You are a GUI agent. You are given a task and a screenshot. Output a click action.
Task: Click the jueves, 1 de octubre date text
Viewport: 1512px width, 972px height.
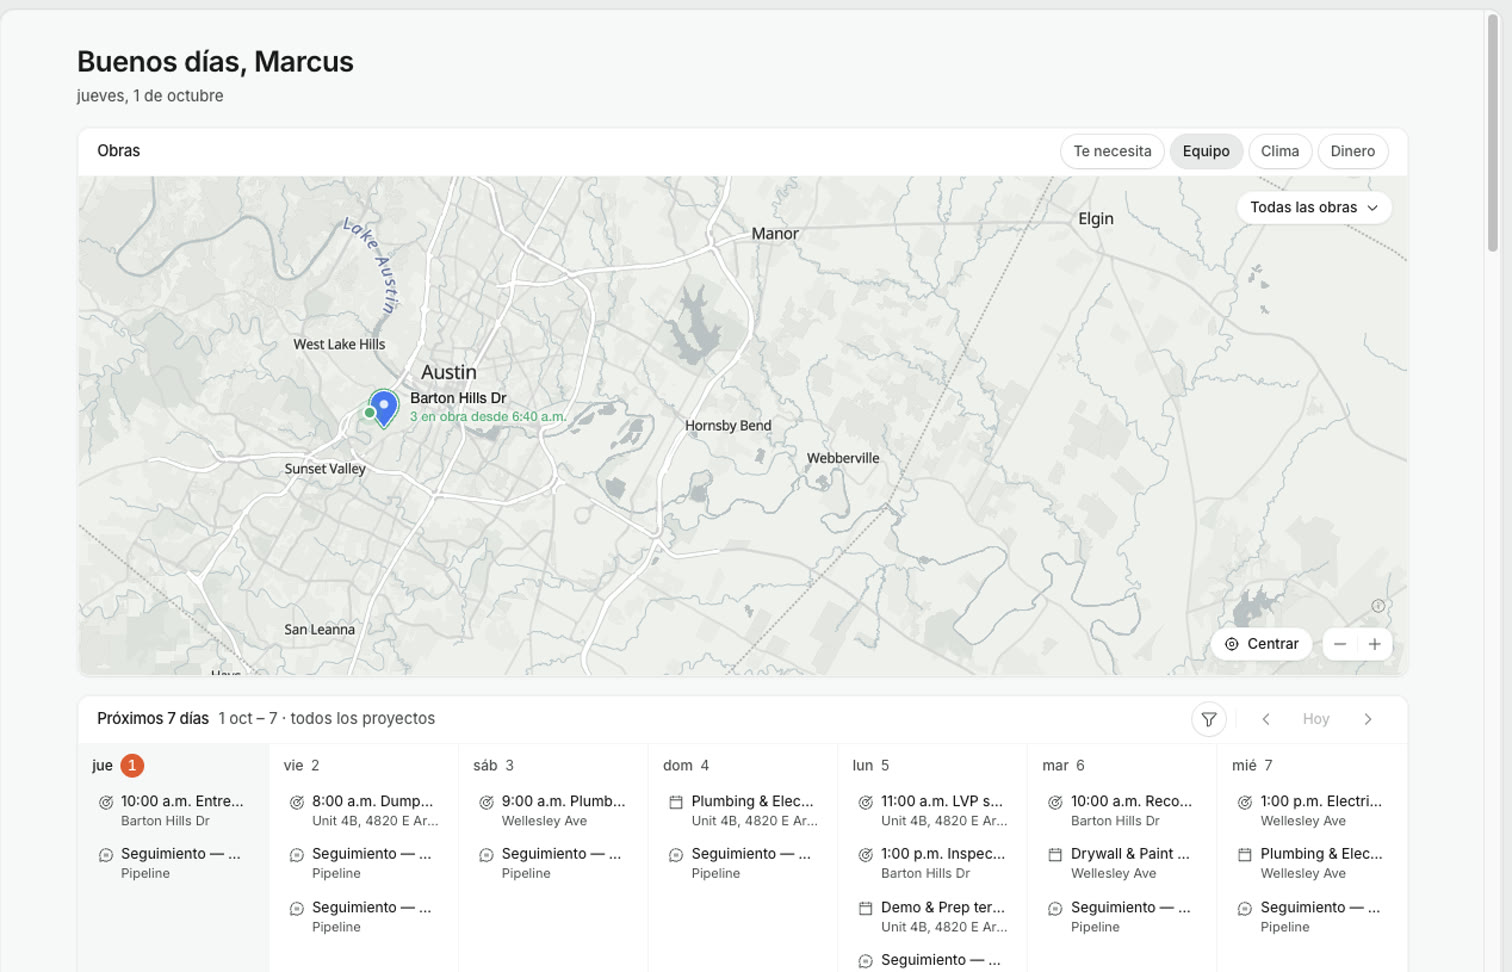point(150,96)
